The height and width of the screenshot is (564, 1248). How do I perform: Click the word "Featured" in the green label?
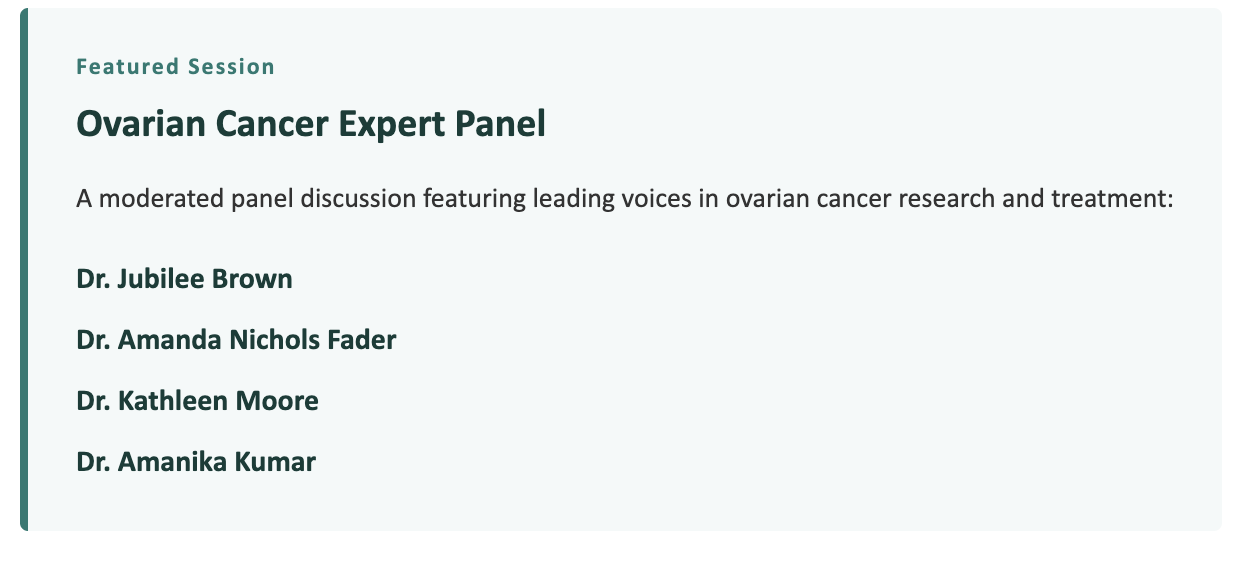[125, 67]
